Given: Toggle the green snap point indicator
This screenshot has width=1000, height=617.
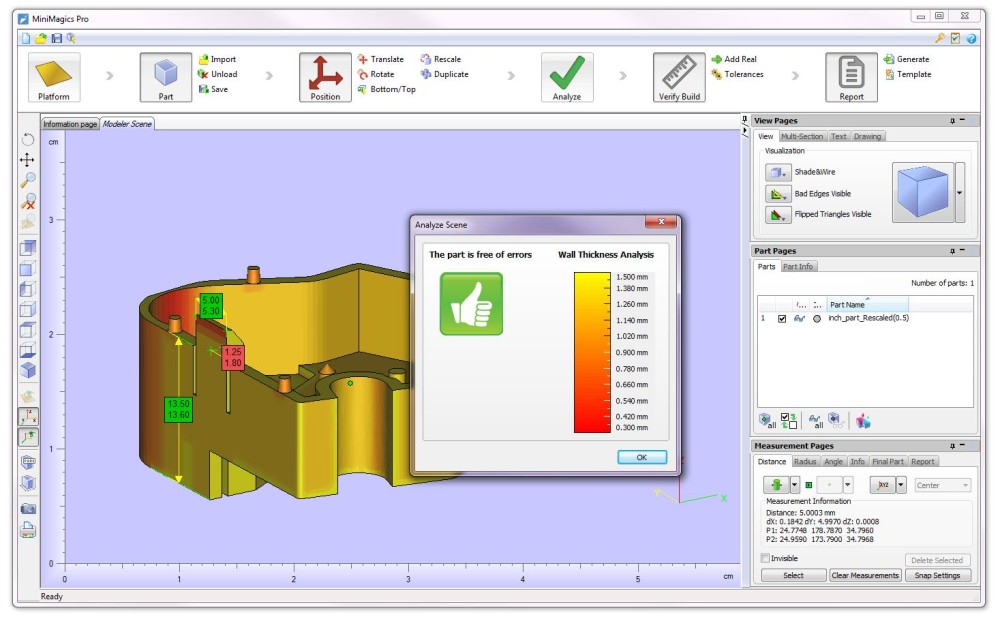Looking at the screenshot, I should [809, 485].
